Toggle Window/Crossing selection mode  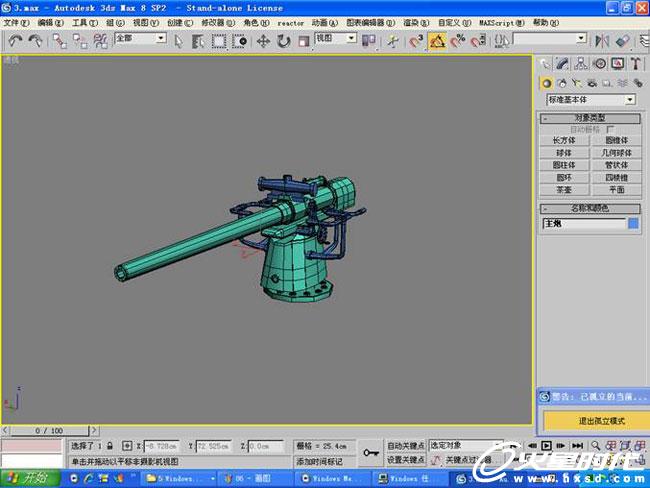(239, 41)
